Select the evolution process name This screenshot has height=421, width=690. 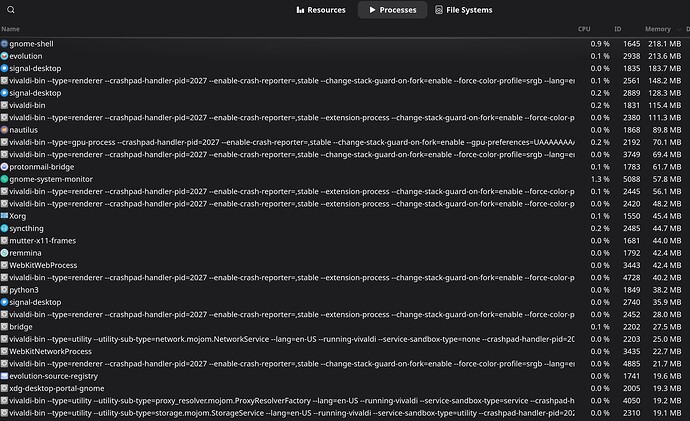tap(26, 56)
